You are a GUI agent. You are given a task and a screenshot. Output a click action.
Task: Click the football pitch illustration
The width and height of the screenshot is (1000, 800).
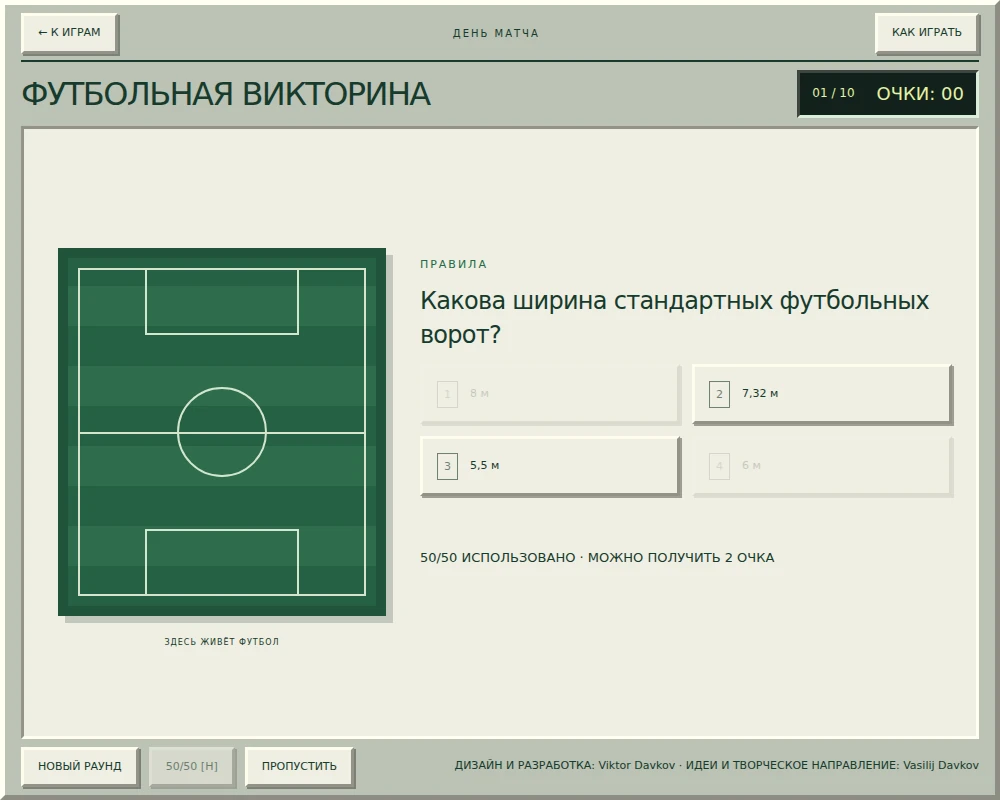[x=222, y=432]
